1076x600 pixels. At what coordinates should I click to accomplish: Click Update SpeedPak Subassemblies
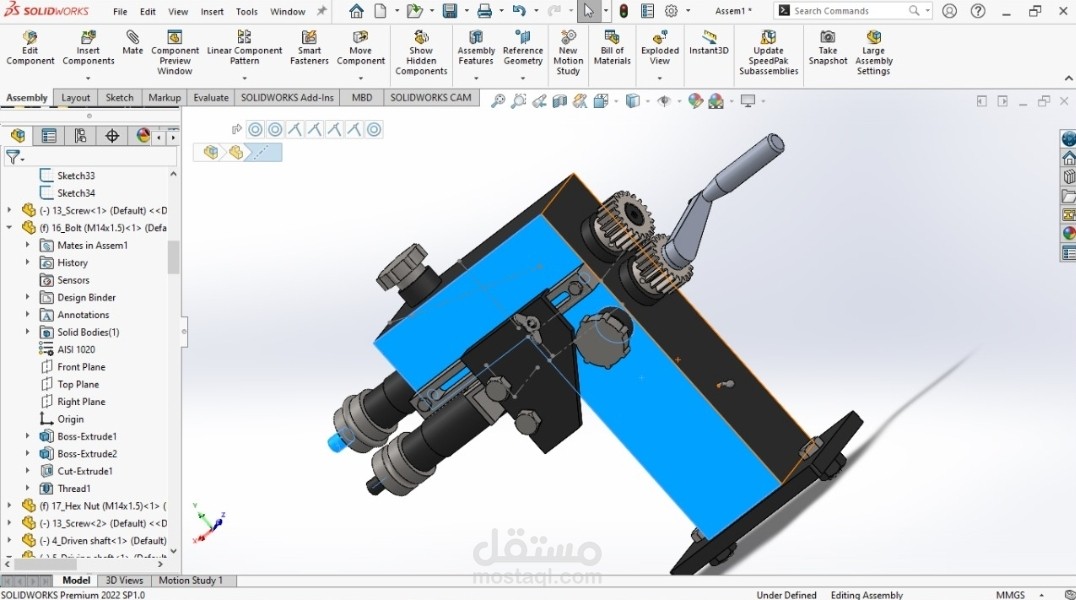(x=769, y=53)
